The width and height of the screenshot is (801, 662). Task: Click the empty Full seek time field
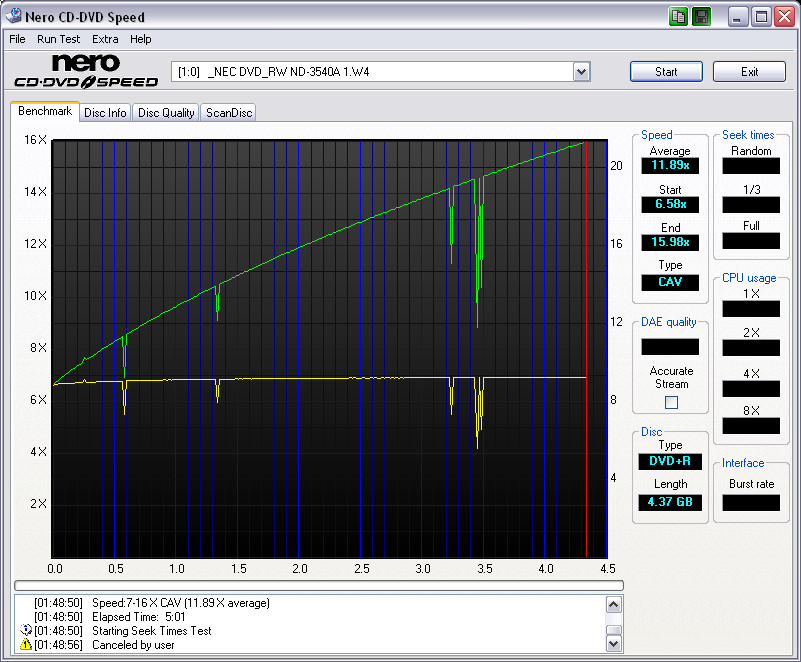tap(751, 241)
